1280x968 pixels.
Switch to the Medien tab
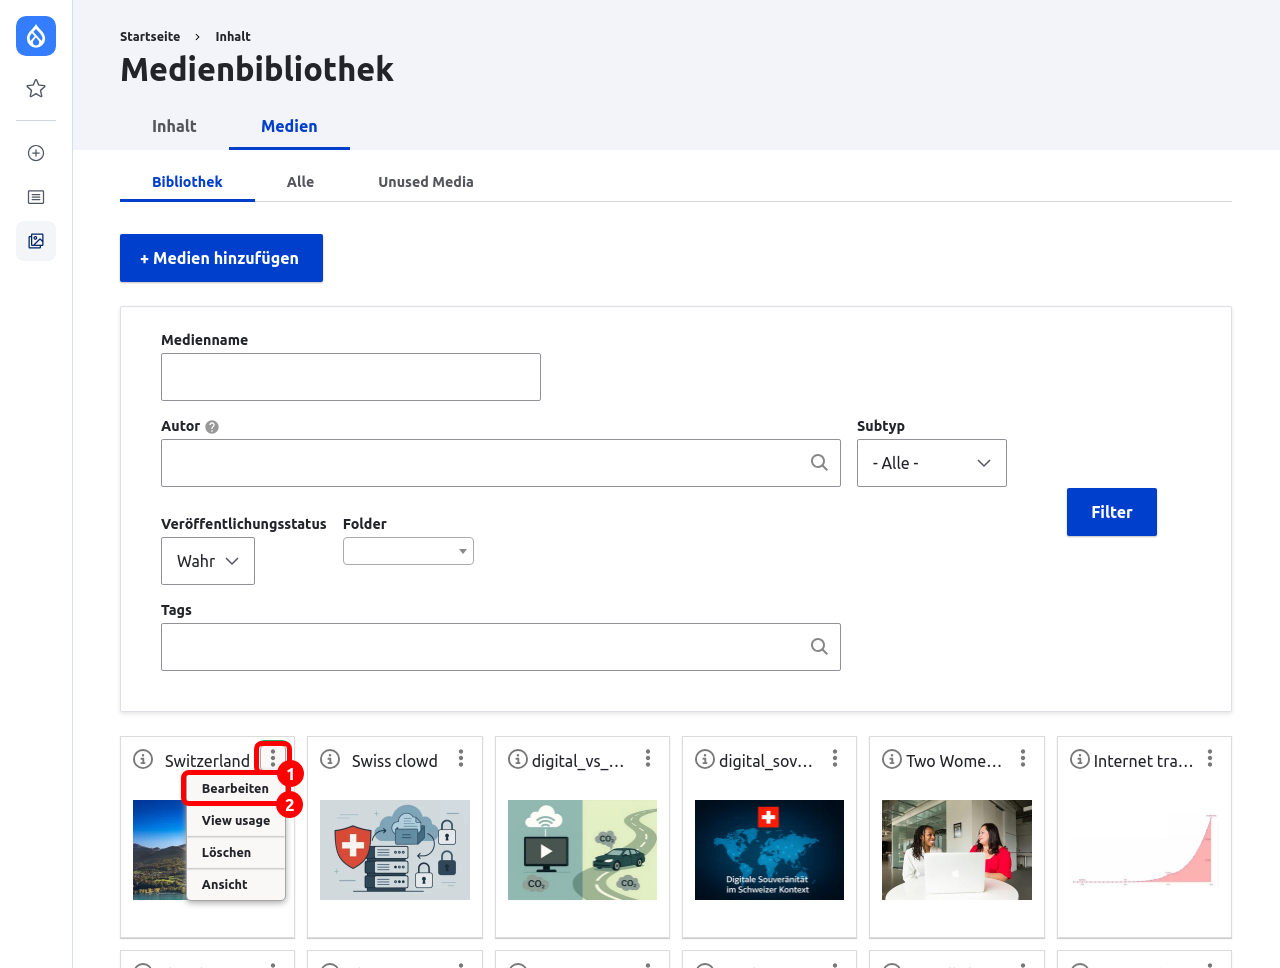(x=289, y=126)
